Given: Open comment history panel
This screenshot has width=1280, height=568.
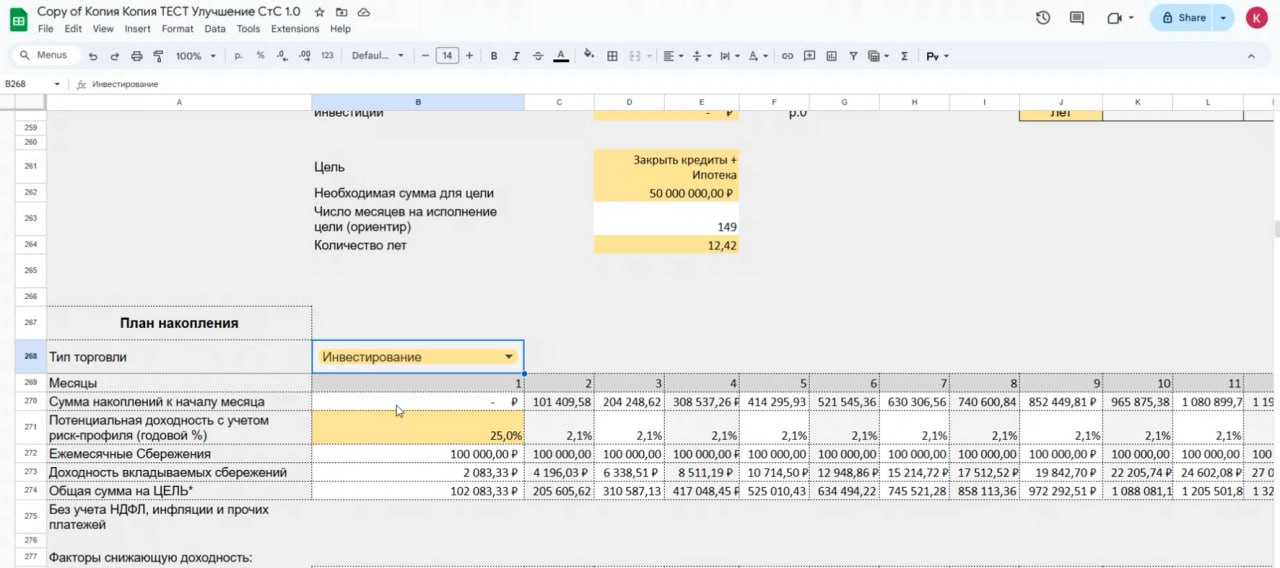Looking at the screenshot, I should tap(1077, 18).
